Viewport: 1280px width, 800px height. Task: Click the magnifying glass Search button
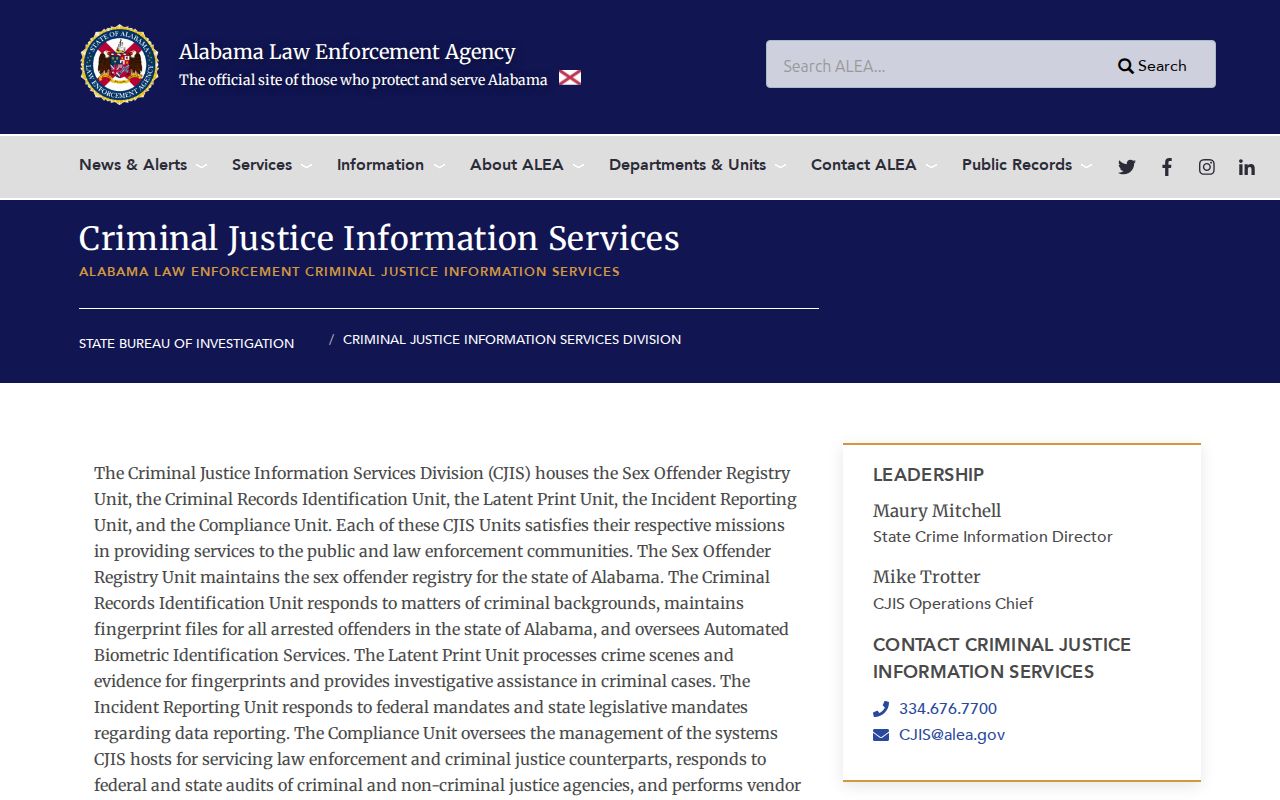(1152, 65)
